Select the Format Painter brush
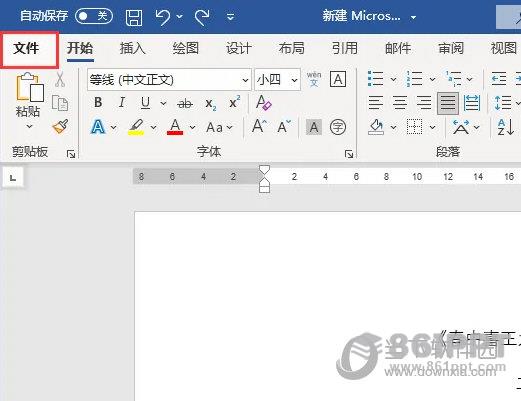Image resolution: width=521 pixels, height=401 pixels. tap(60, 126)
